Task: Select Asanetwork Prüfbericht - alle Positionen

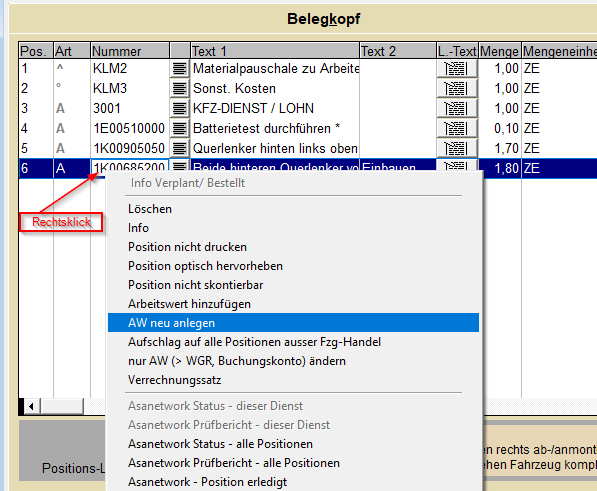Action: [293, 463]
